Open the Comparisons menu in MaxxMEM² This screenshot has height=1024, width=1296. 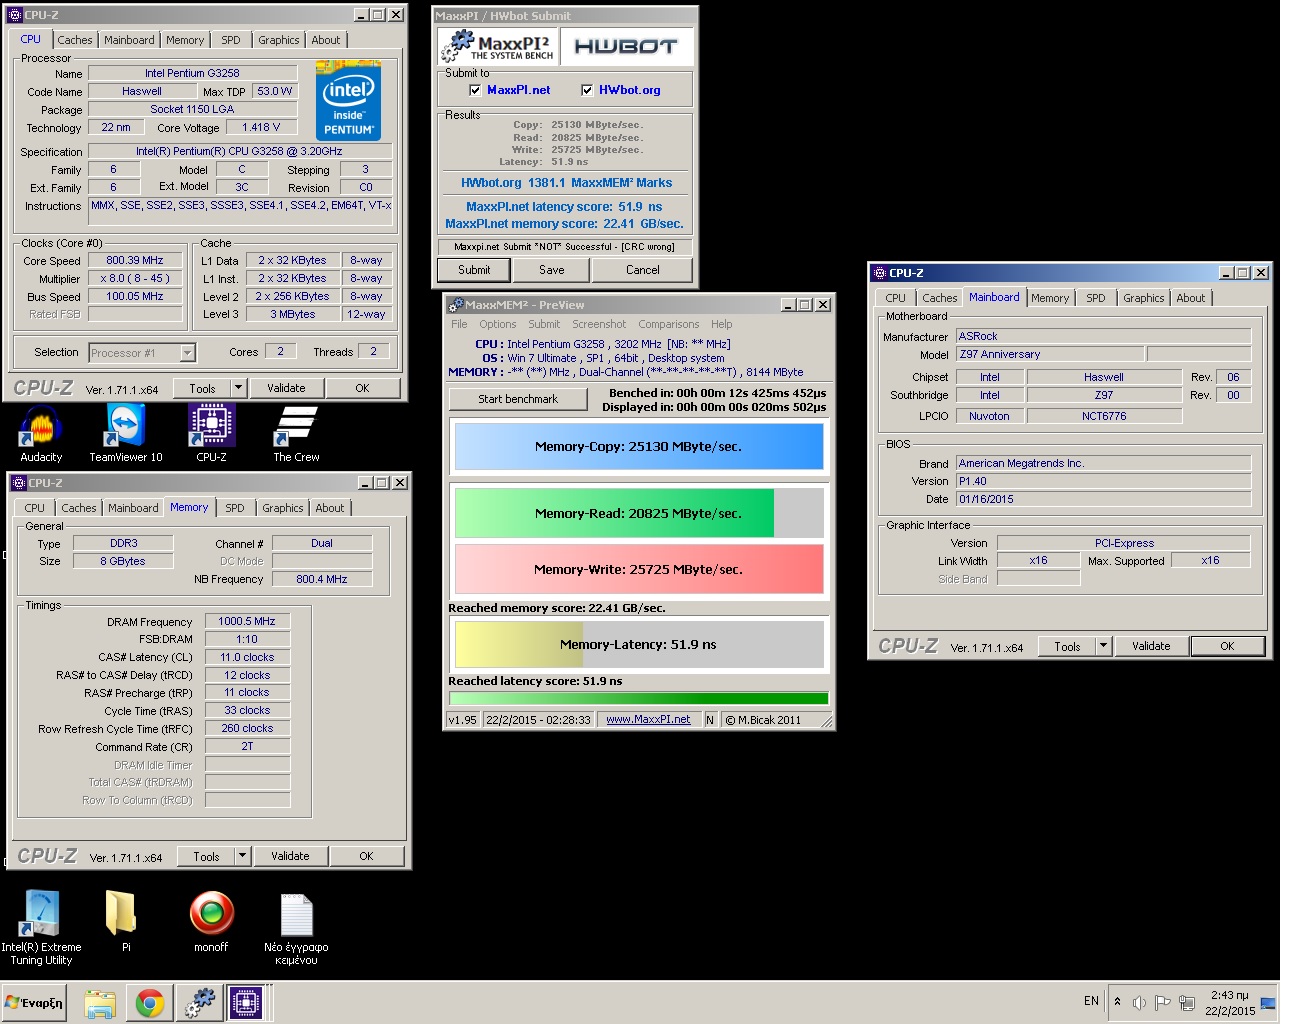tap(669, 324)
